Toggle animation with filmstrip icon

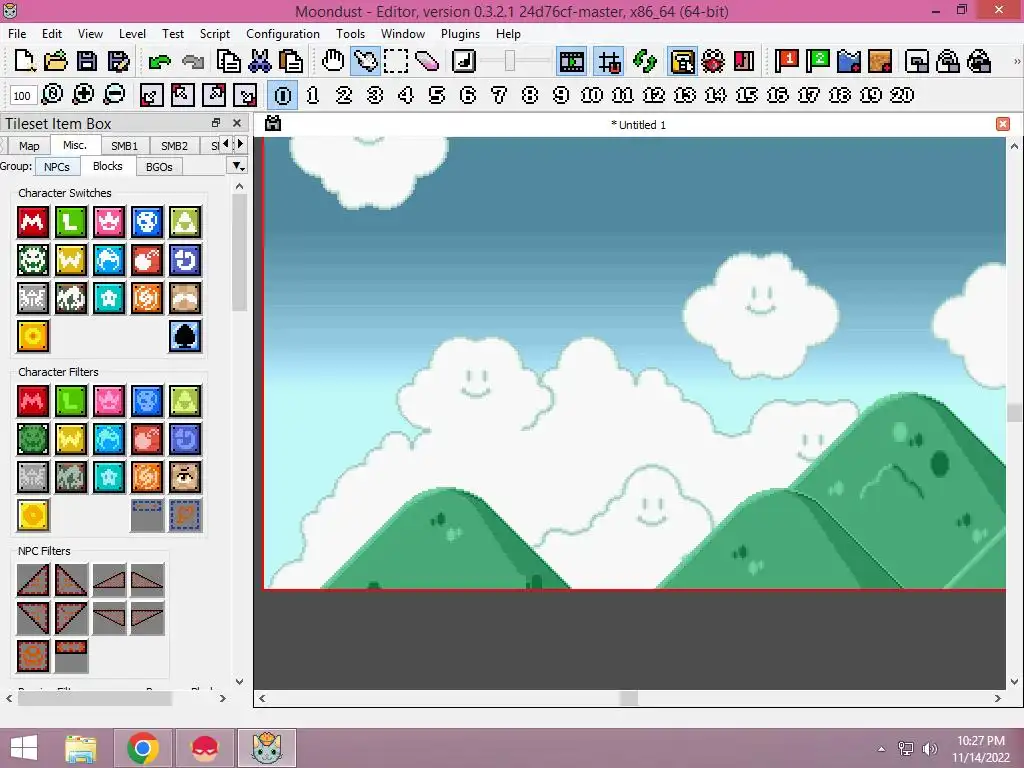click(x=571, y=61)
